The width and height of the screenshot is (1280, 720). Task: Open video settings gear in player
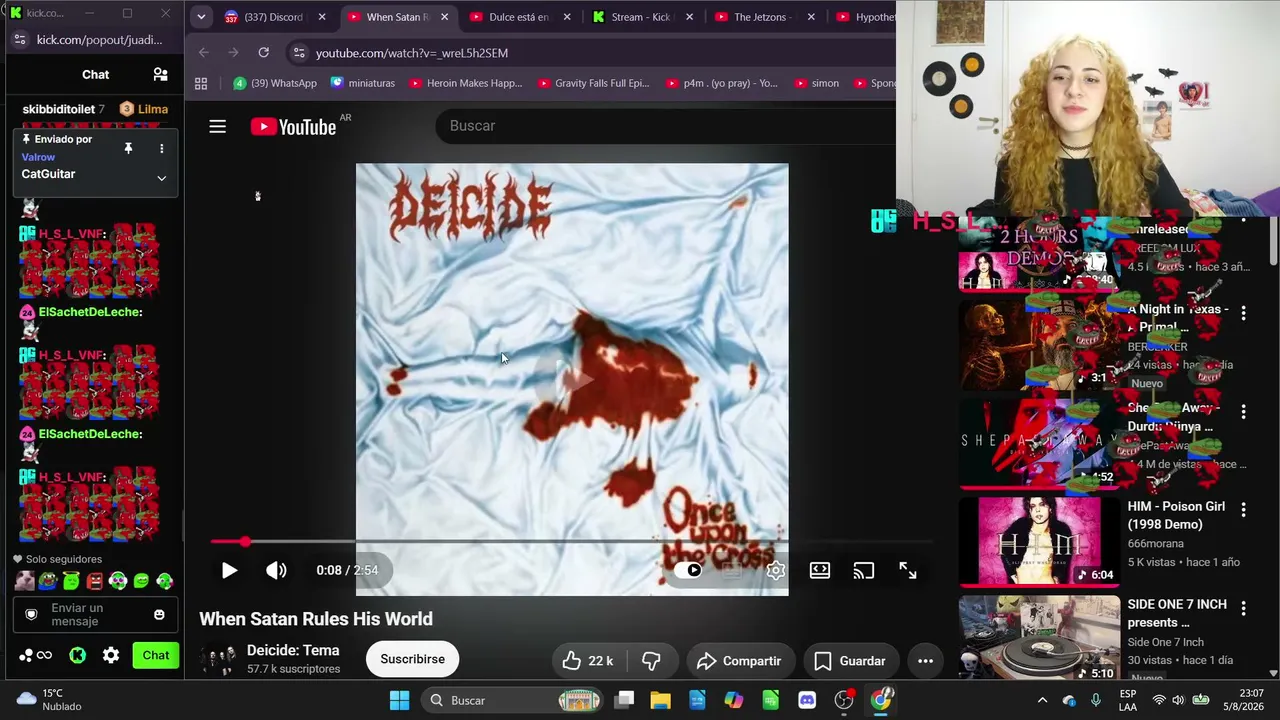click(776, 570)
